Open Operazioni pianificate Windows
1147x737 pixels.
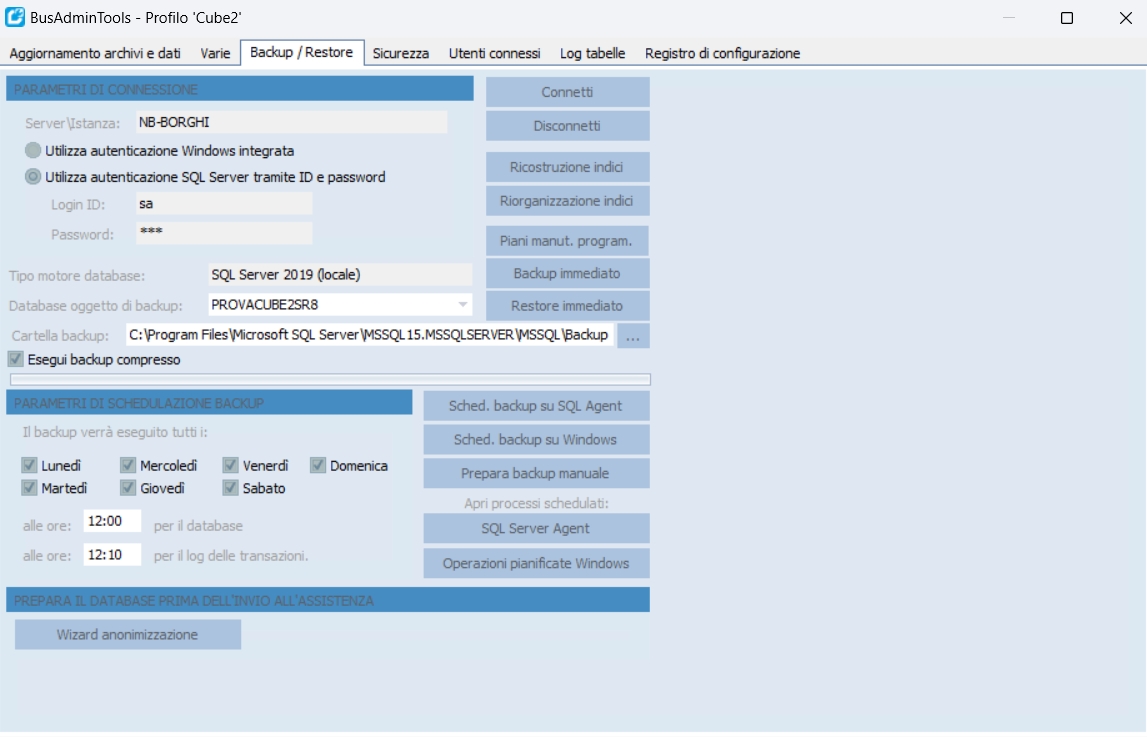click(536, 563)
